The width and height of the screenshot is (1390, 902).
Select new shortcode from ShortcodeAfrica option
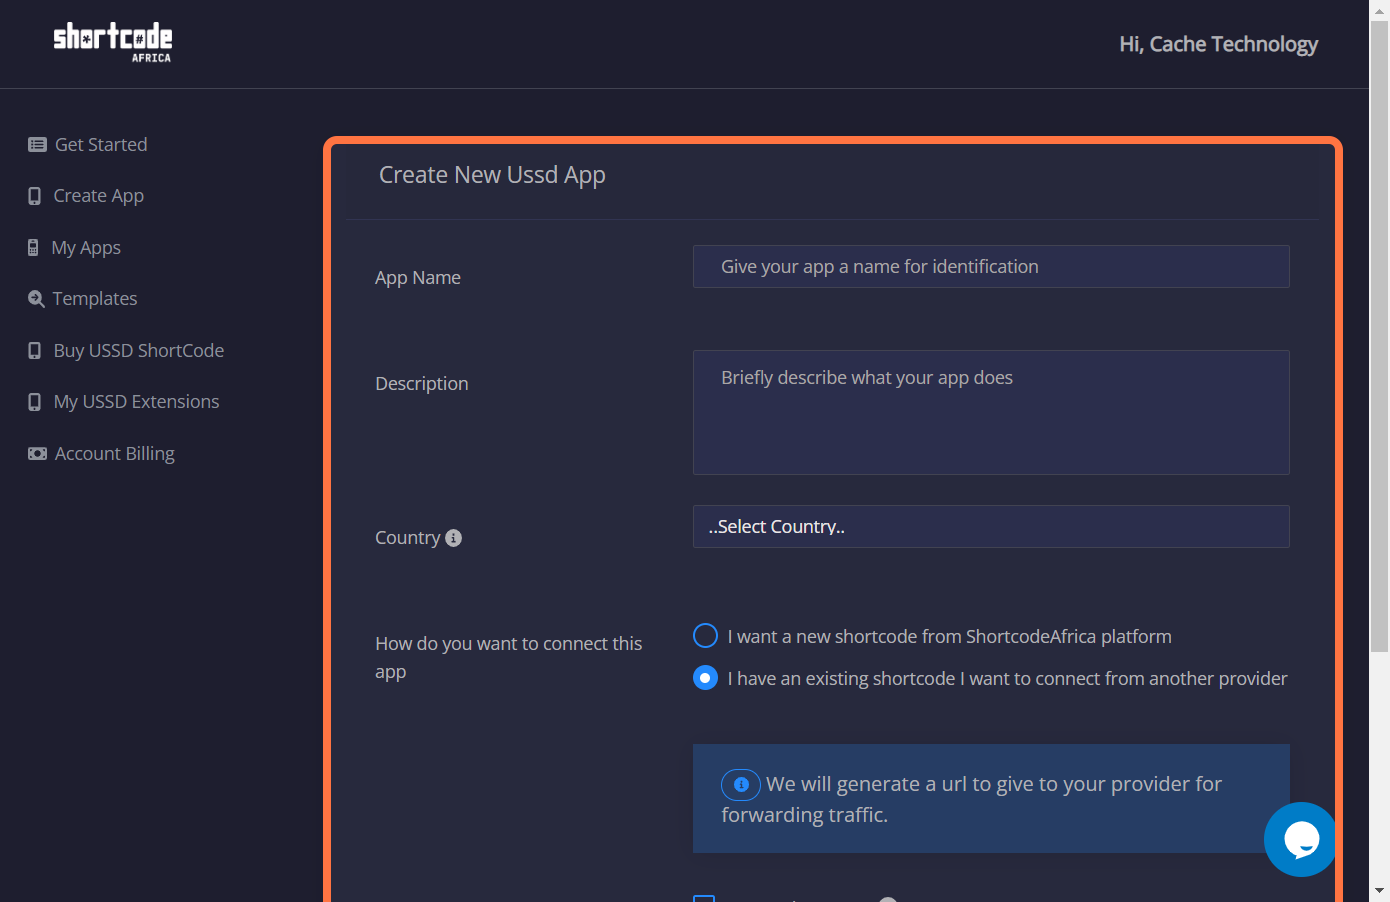click(705, 636)
